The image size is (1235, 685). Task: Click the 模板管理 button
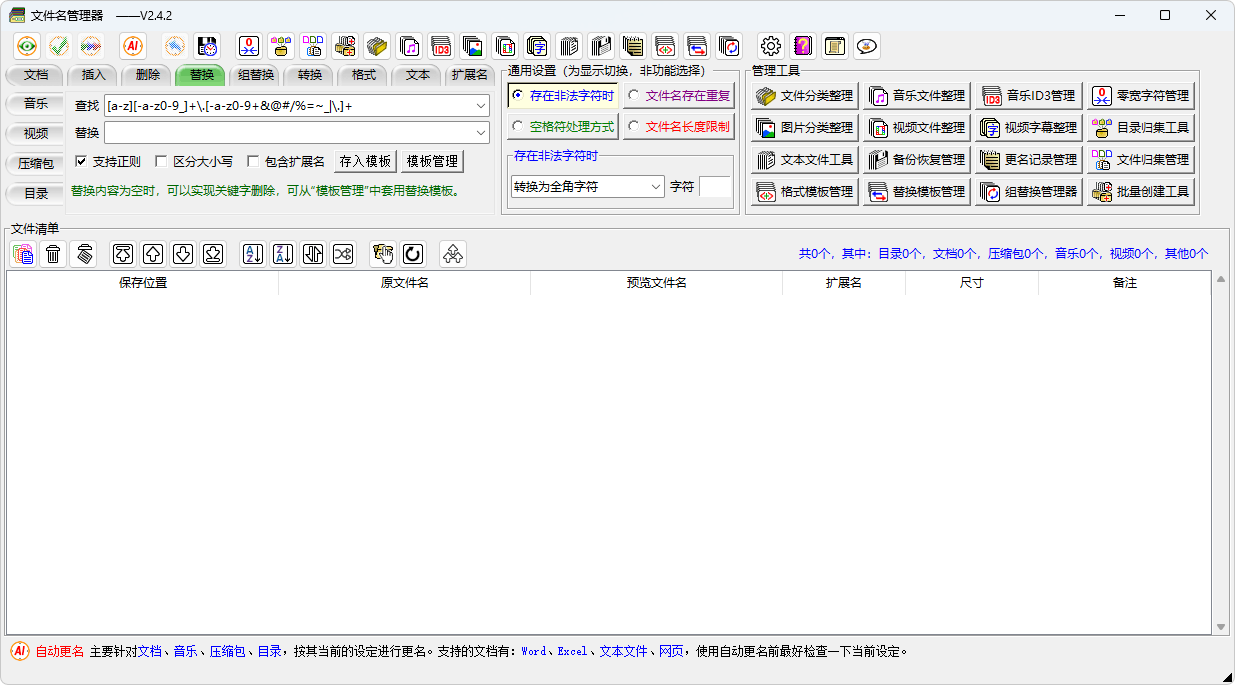pyautogui.click(x=432, y=161)
